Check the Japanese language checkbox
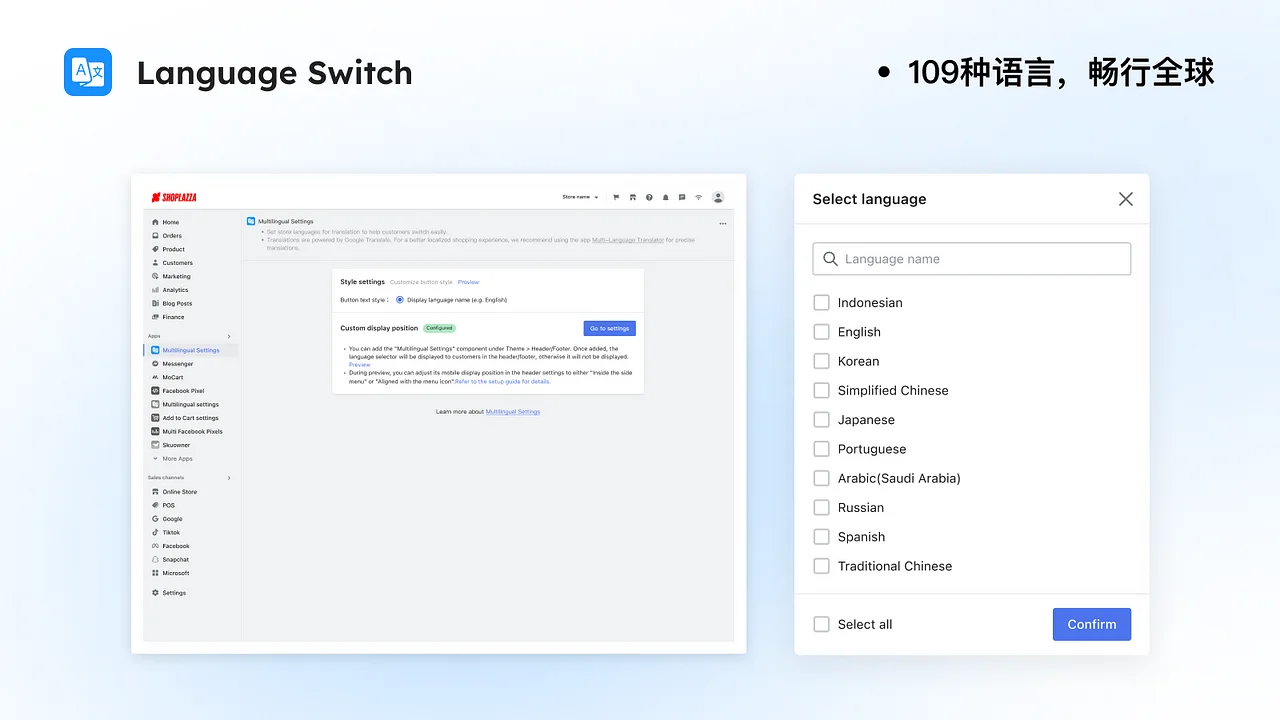The image size is (1280, 720). coord(821,419)
